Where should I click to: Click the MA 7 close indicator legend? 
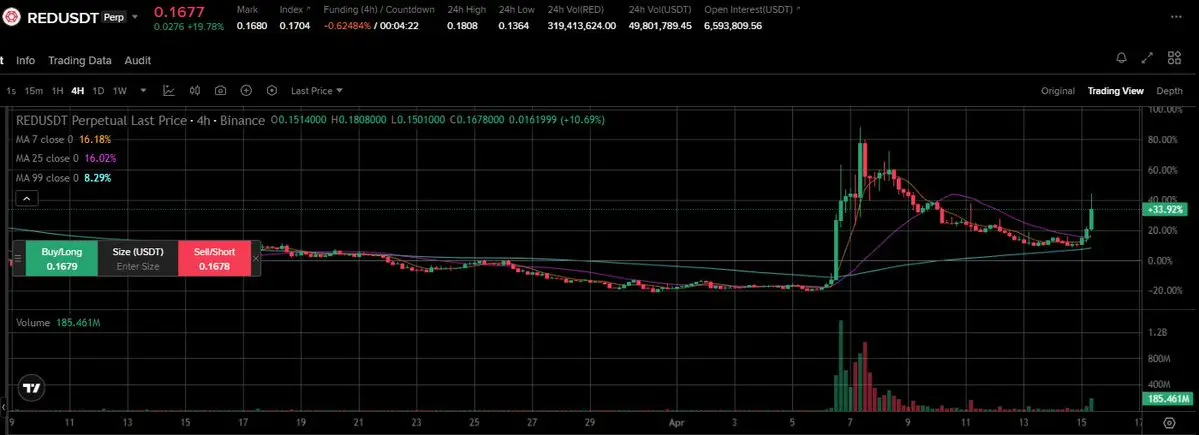click(x=63, y=139)
